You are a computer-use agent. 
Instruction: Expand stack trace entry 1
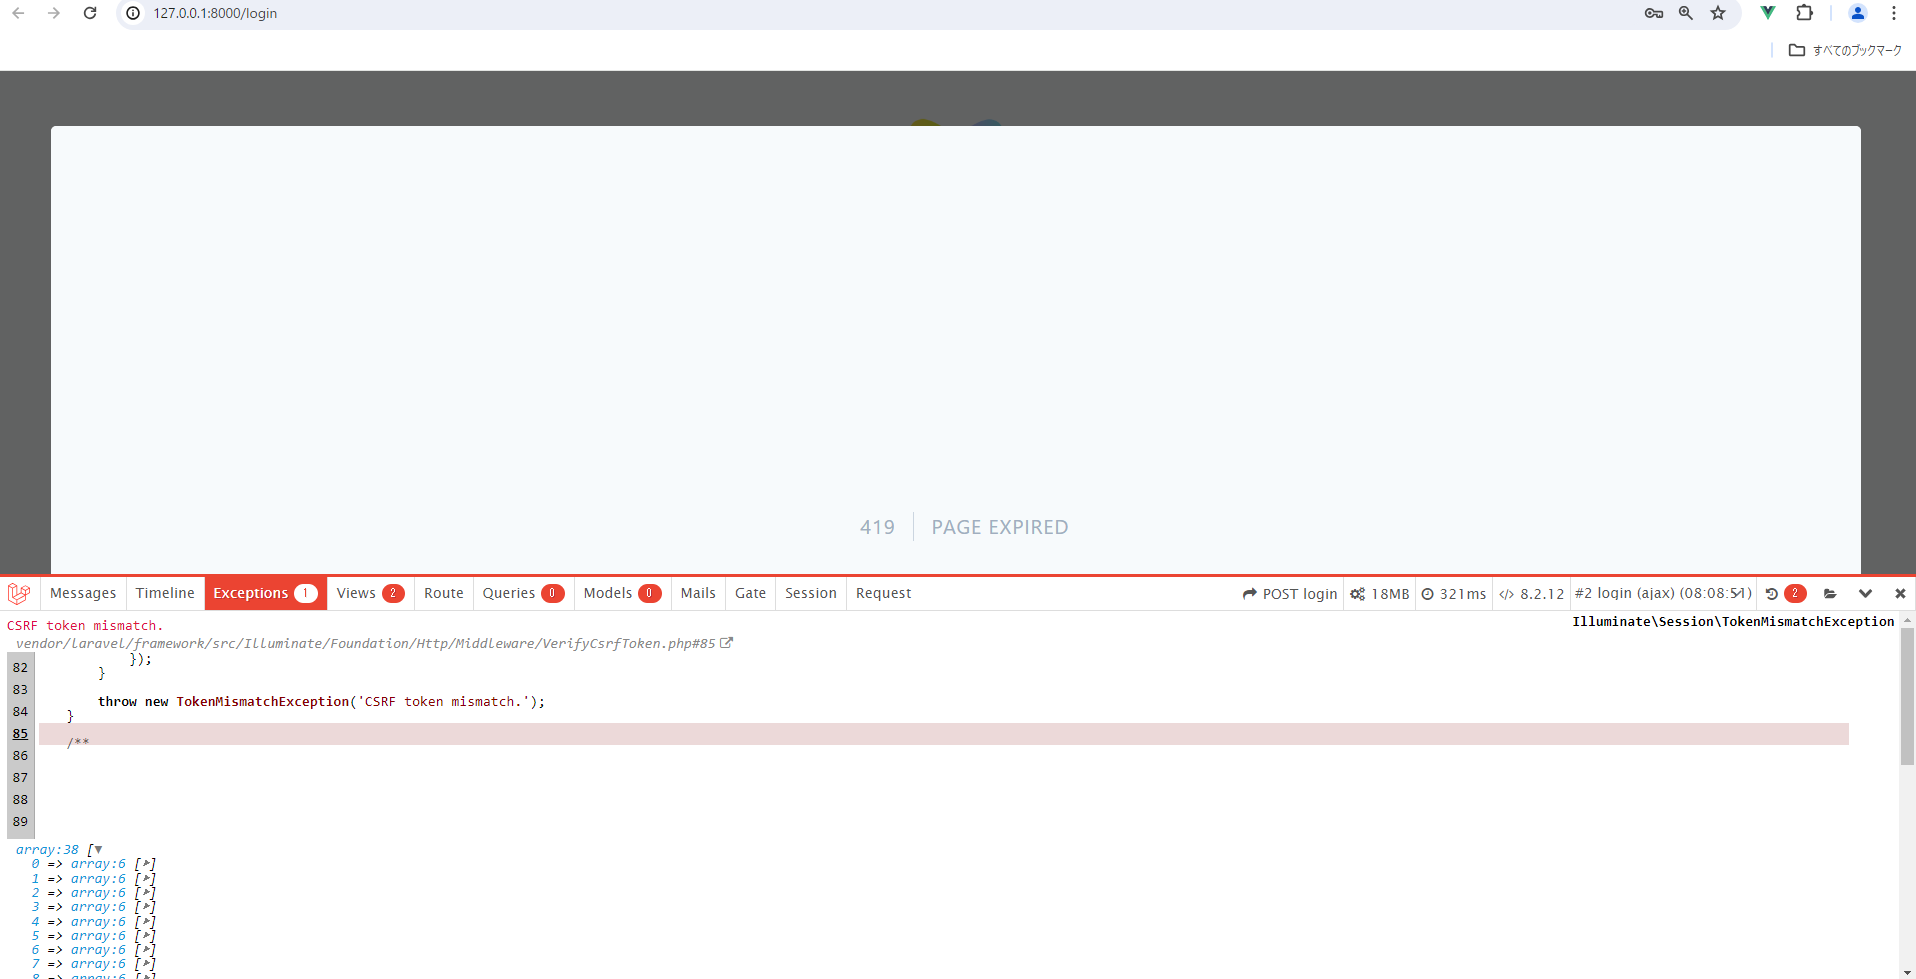click(x=146, y=879)
